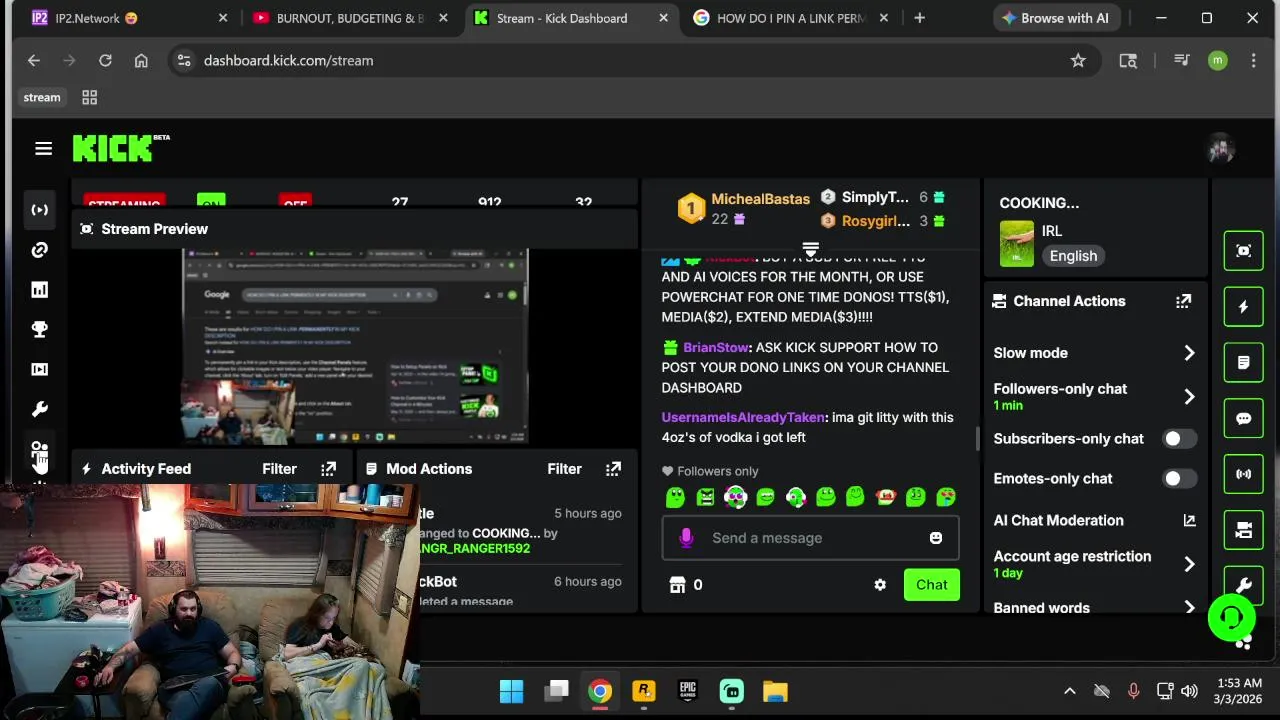Toggle the Channel Actions widget button
Screen dimensions: 1280x720
[1244, 530]
